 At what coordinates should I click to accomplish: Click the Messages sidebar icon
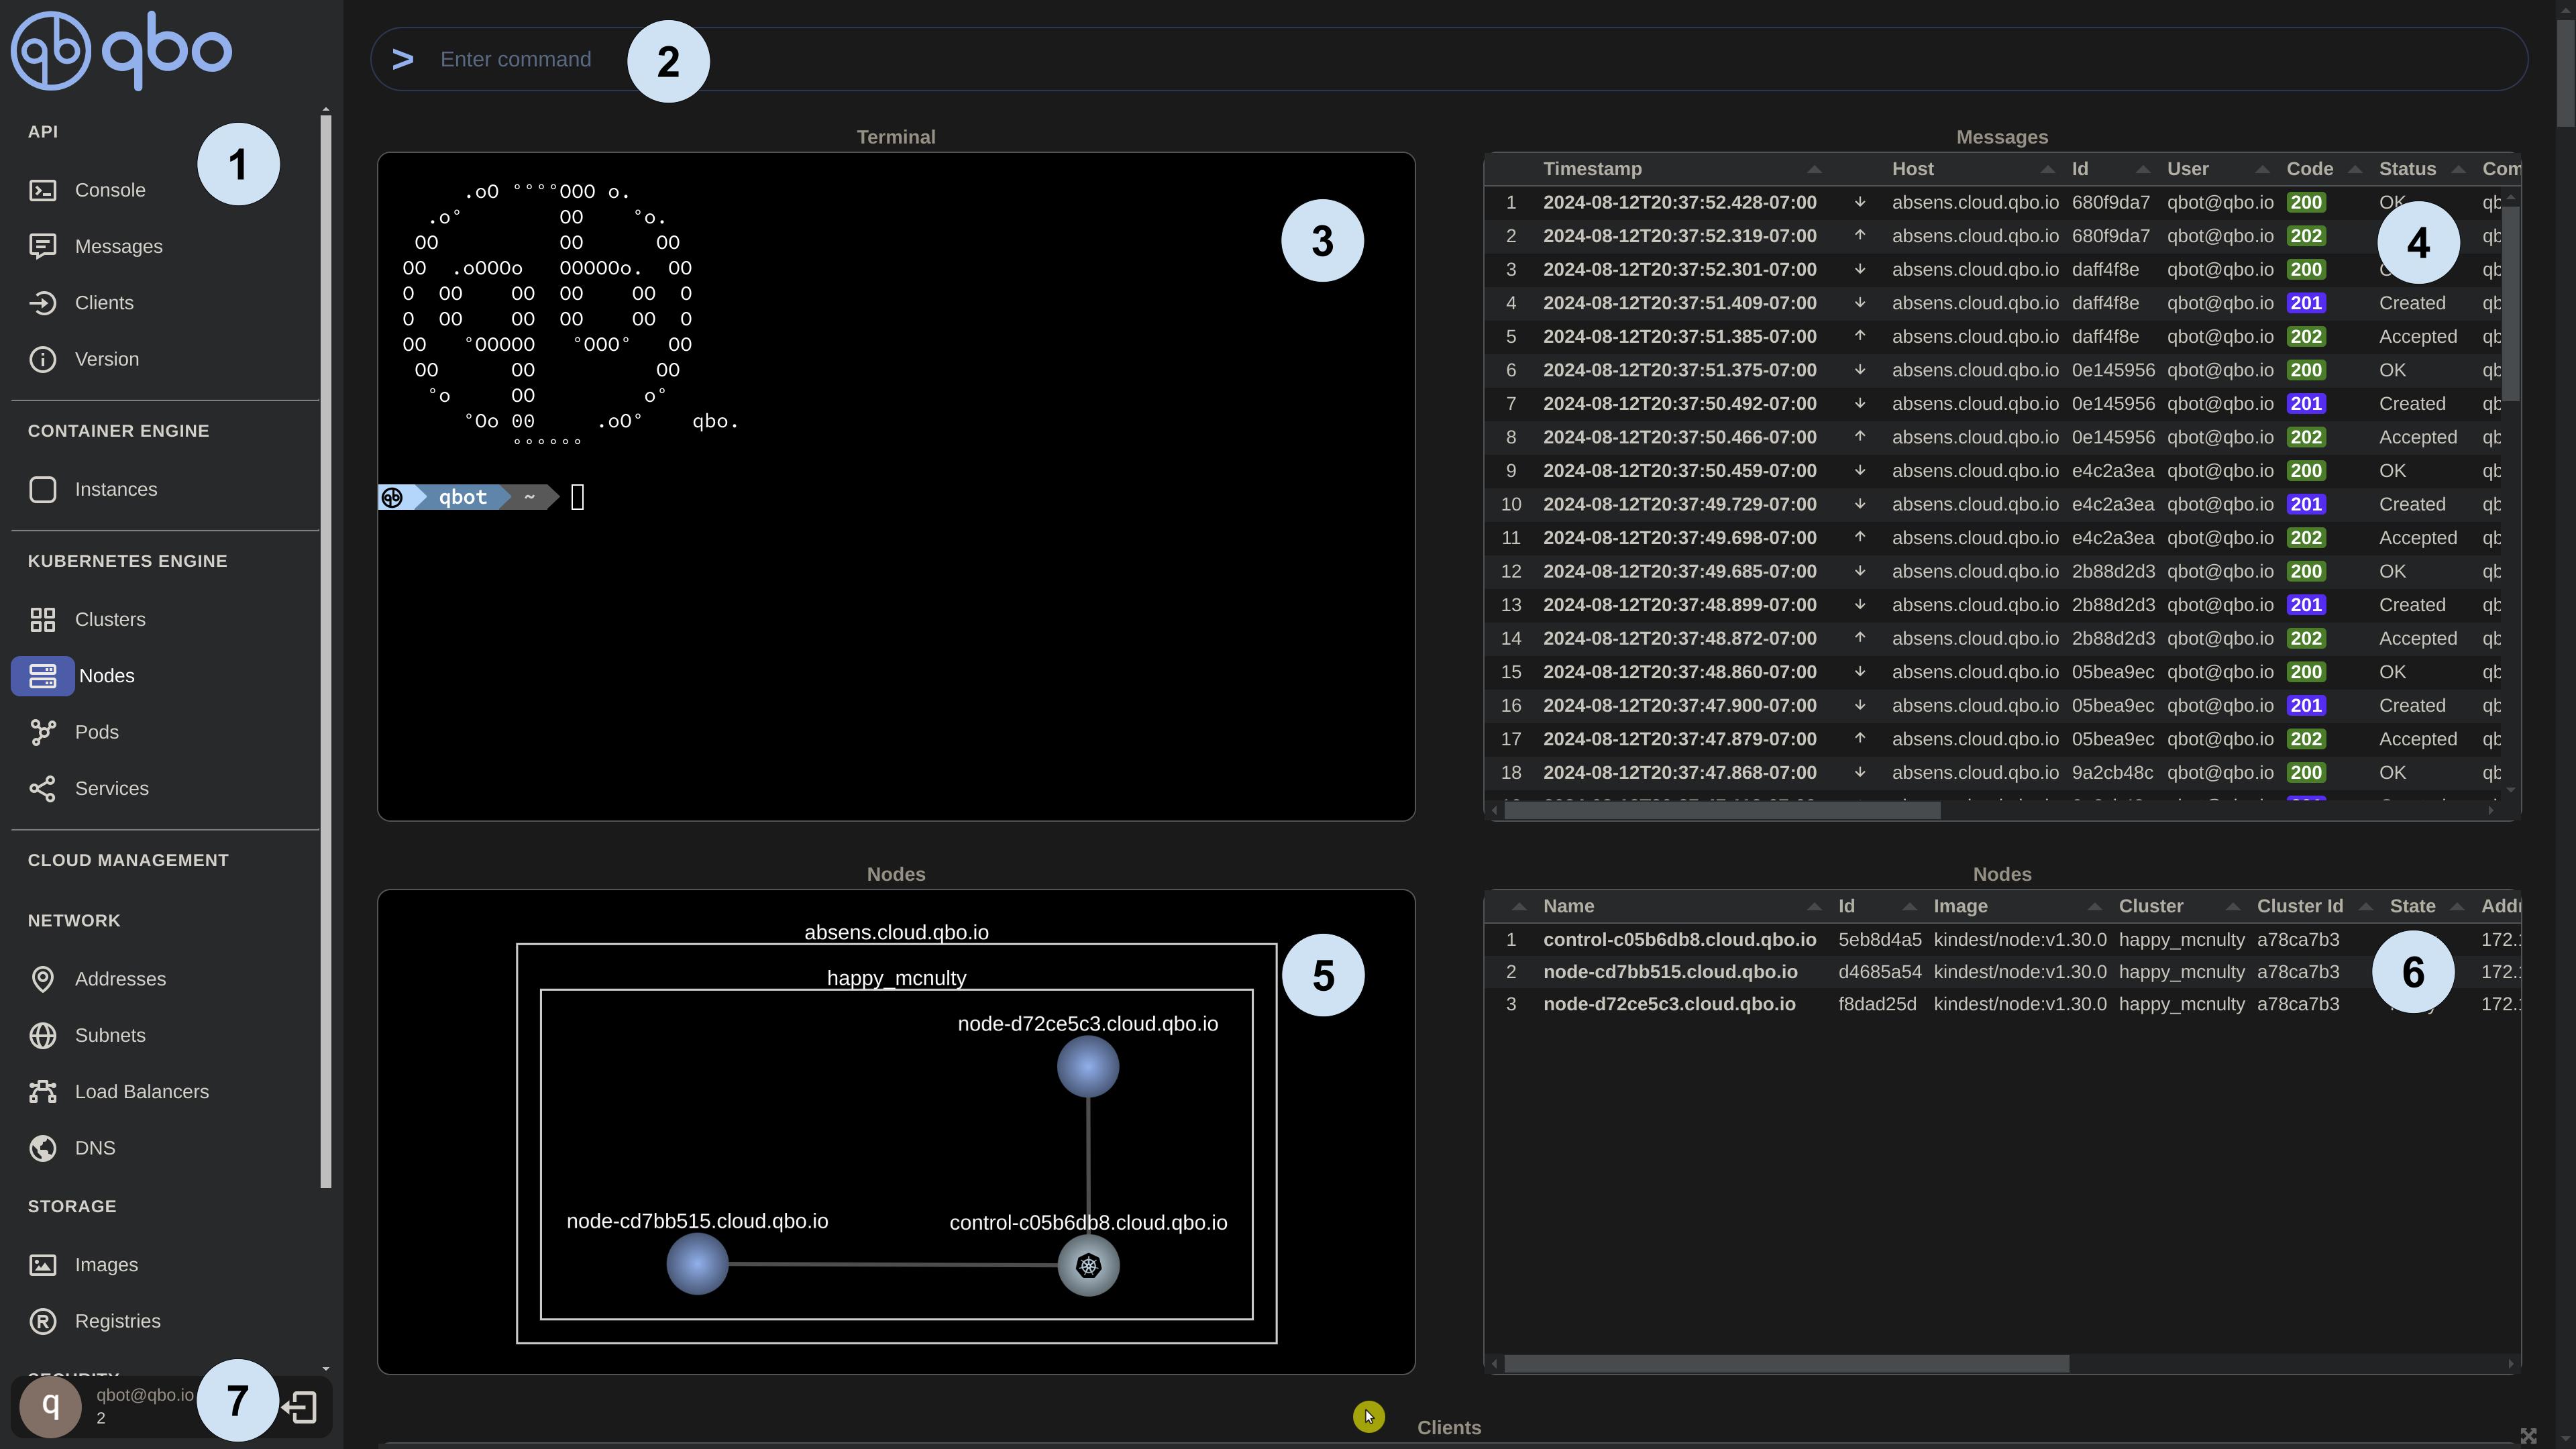click(x=42, y=246)
